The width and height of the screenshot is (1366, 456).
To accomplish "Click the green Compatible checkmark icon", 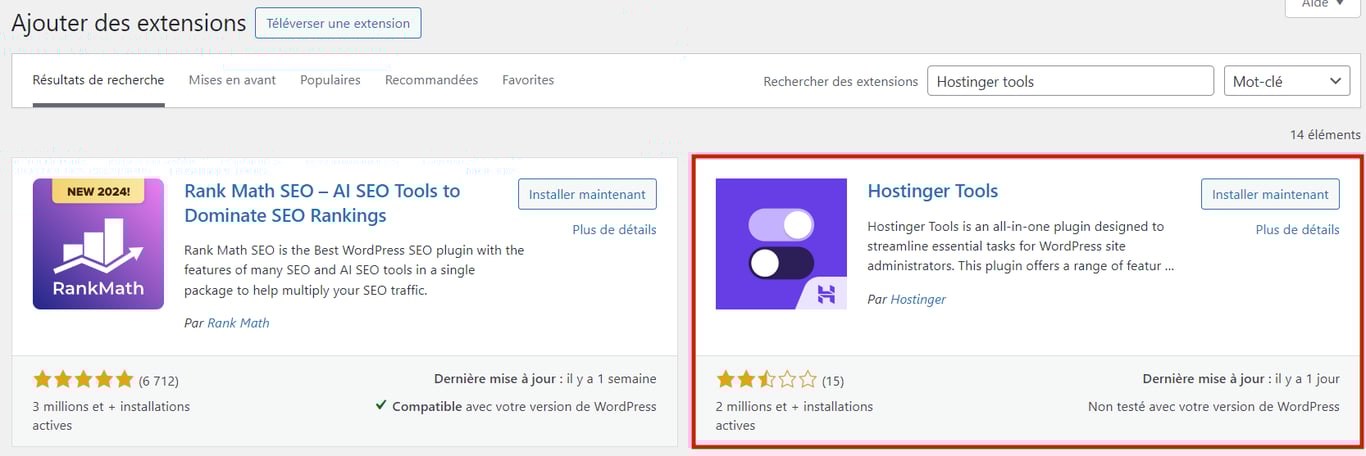I will click(381, 406).
